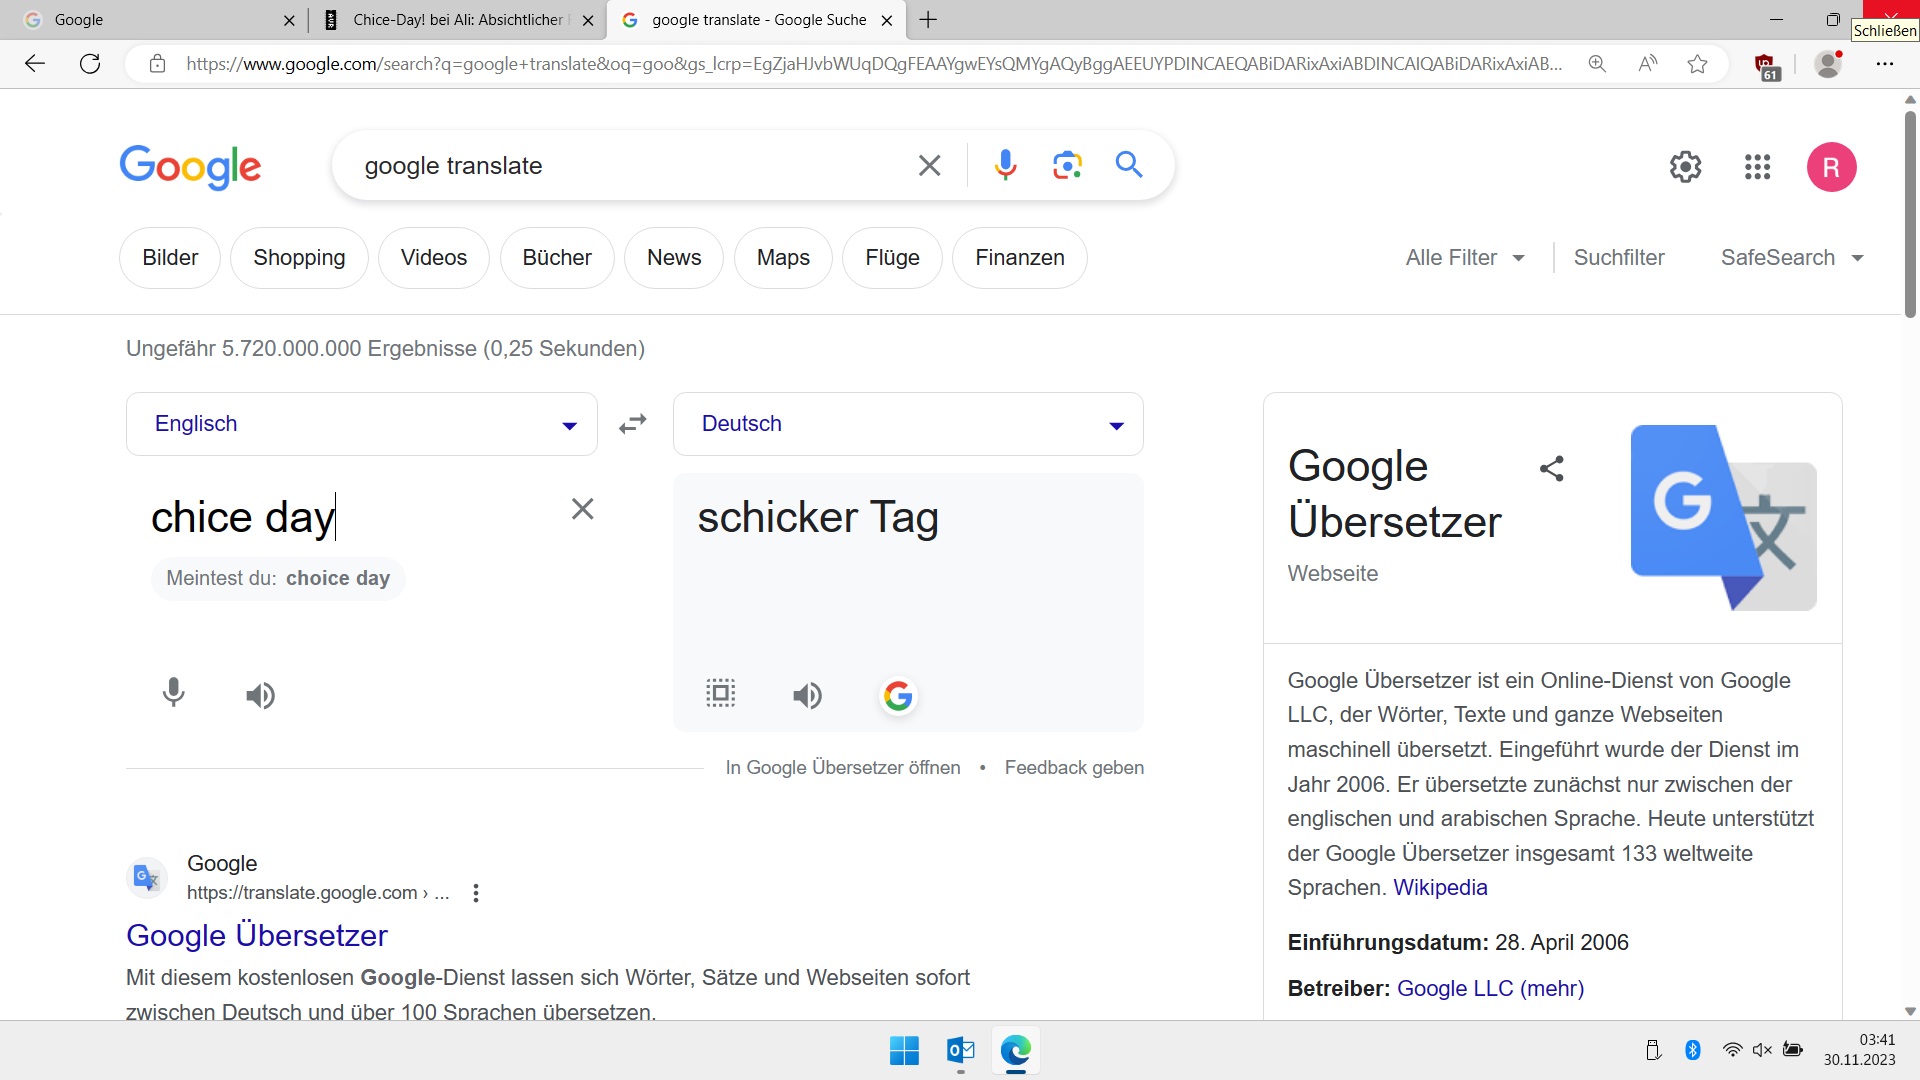Screen dimensions: 1920x1080
Task: Swap the translation languages
Action: point(632,424)
